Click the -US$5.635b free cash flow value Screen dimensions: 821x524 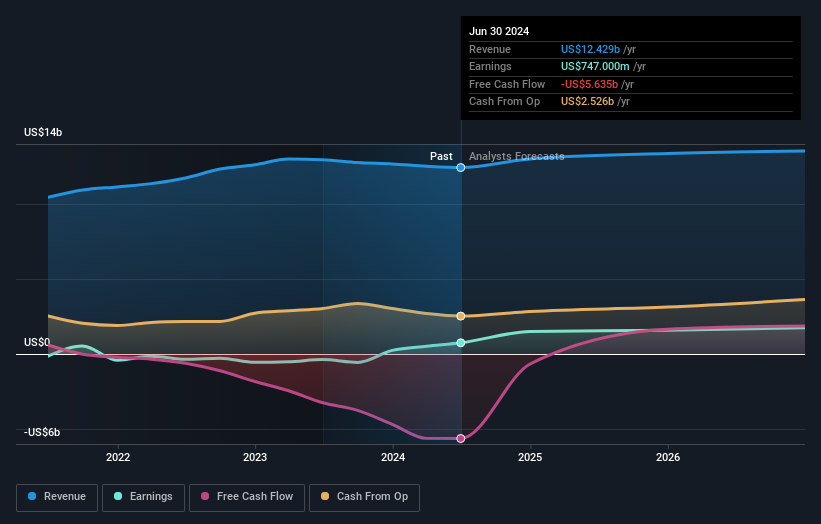[589, 84]
